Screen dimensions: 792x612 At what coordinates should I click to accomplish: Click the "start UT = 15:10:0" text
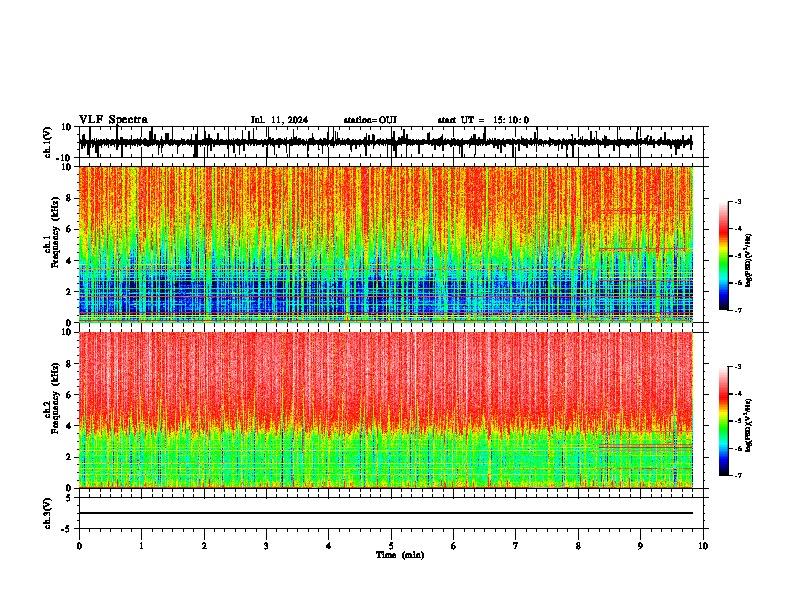pyautogui.click(x=483, y=120)
